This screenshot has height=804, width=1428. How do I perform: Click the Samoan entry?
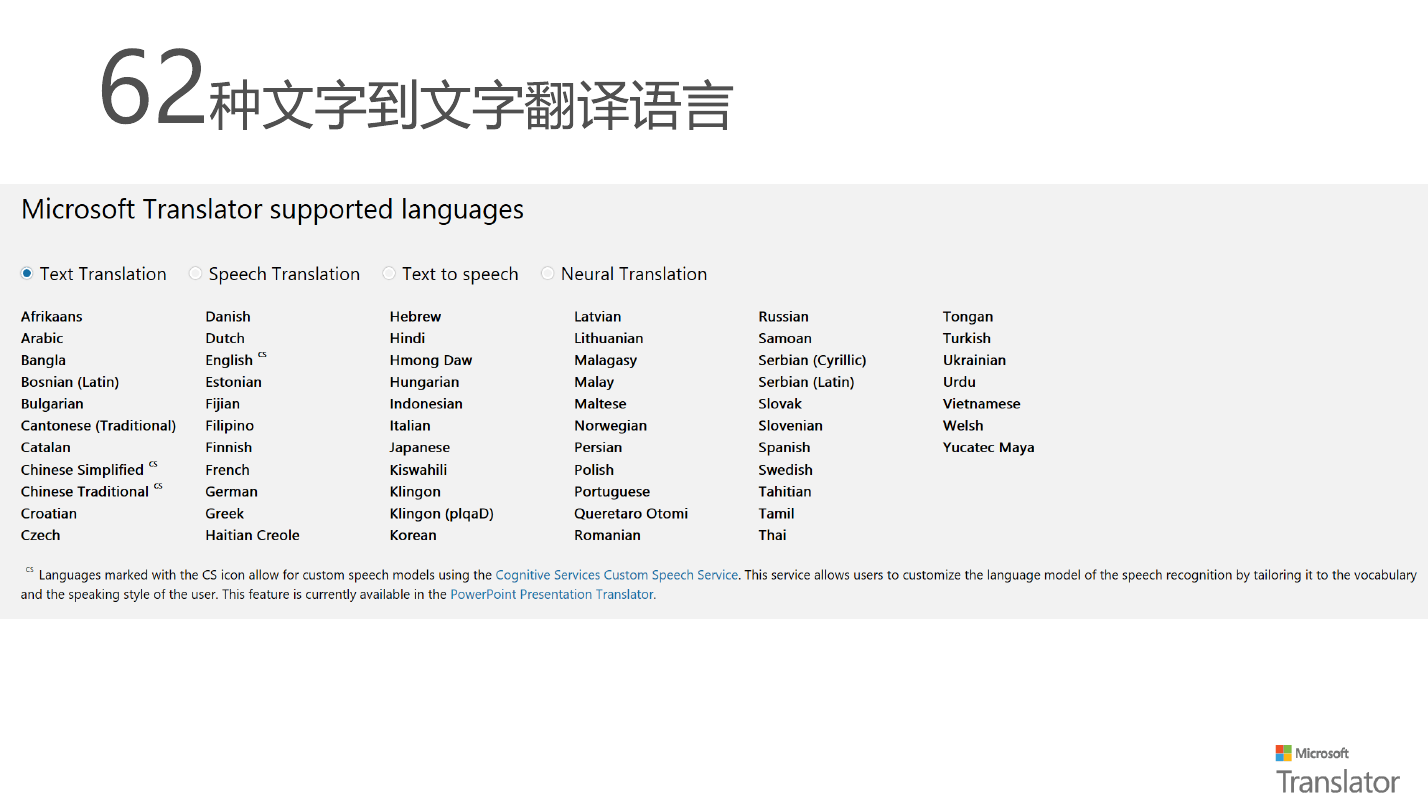785,338
